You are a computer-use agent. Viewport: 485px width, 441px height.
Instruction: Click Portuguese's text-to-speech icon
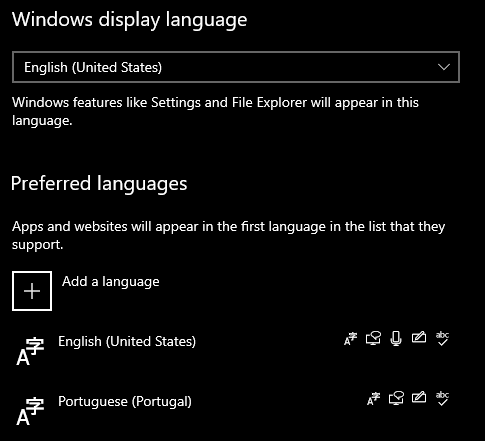point(396,398)
